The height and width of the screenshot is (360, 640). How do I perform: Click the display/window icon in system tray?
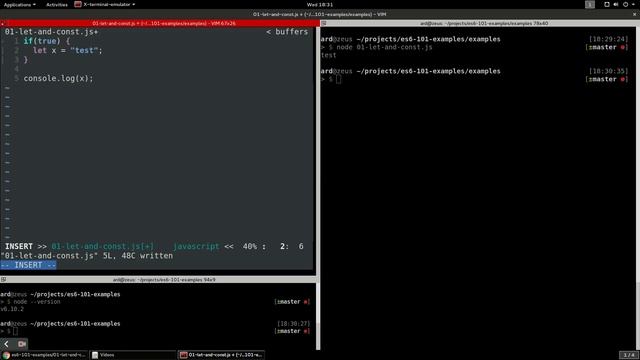point(607,4)
